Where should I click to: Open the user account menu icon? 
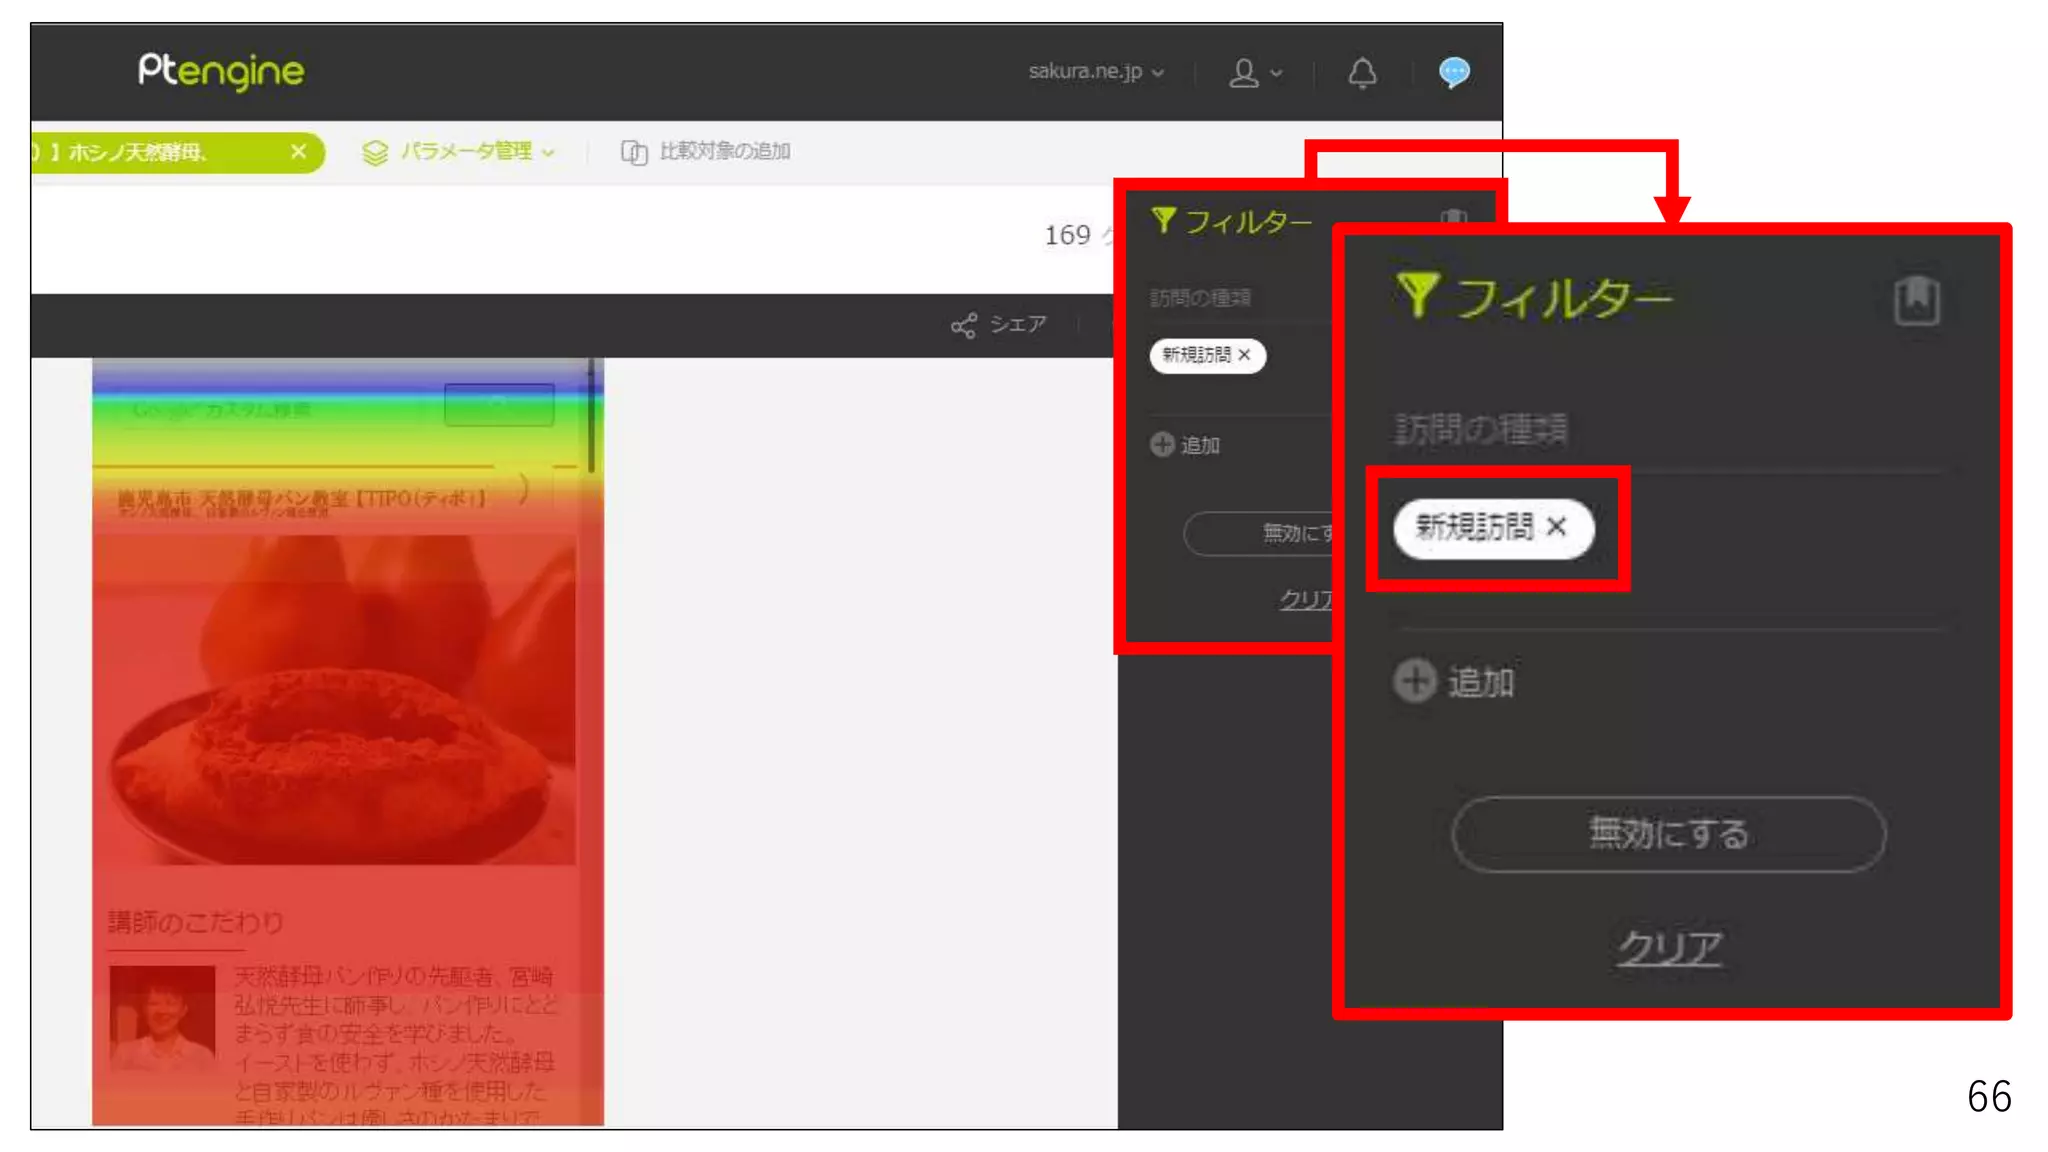(x=1243, y=73)
